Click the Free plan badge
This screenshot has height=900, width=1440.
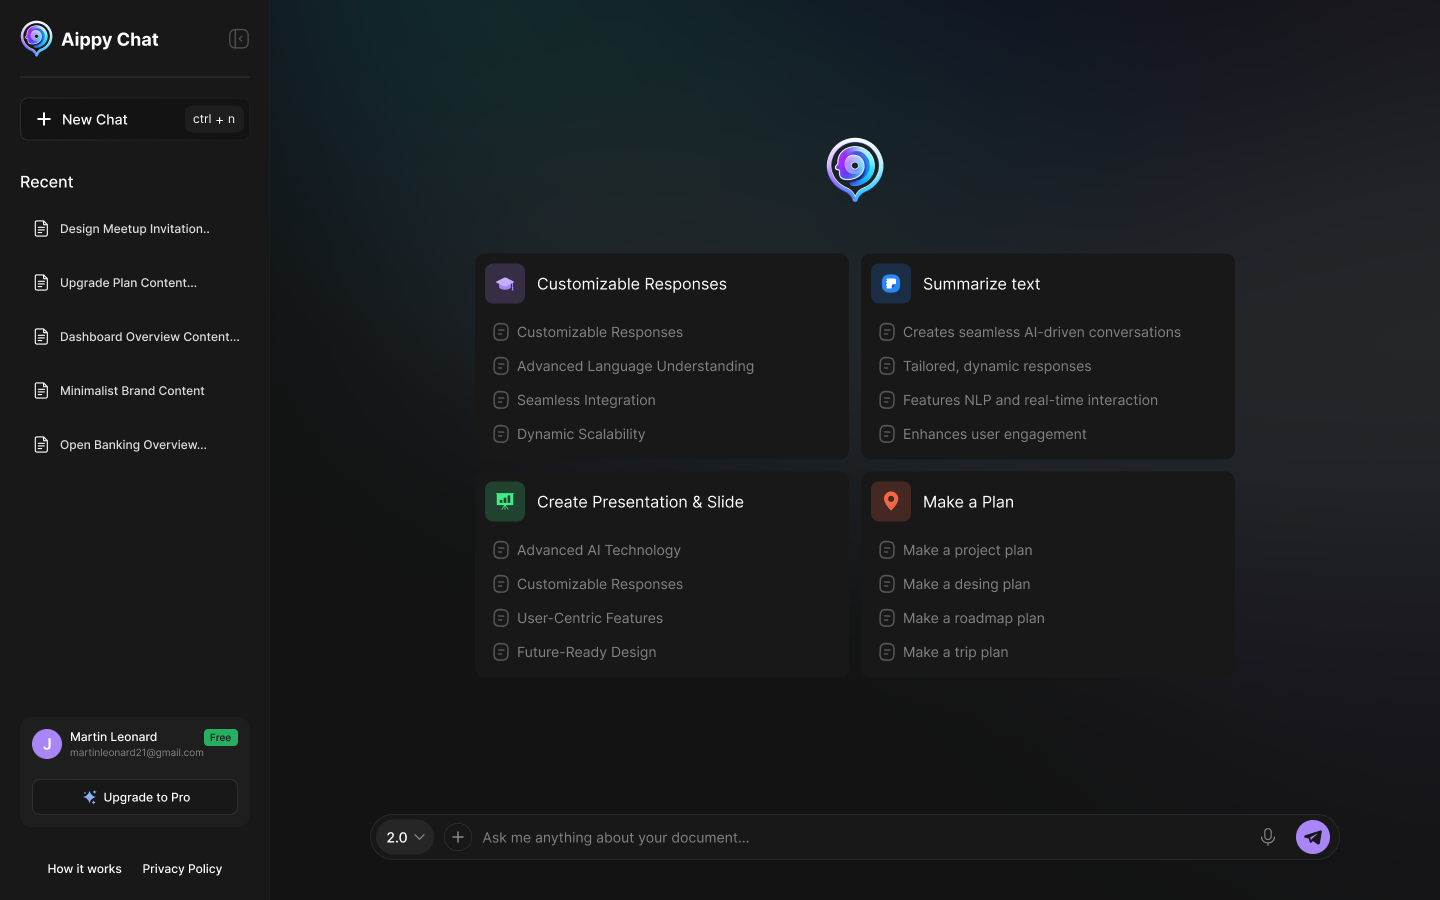point(221,737)
